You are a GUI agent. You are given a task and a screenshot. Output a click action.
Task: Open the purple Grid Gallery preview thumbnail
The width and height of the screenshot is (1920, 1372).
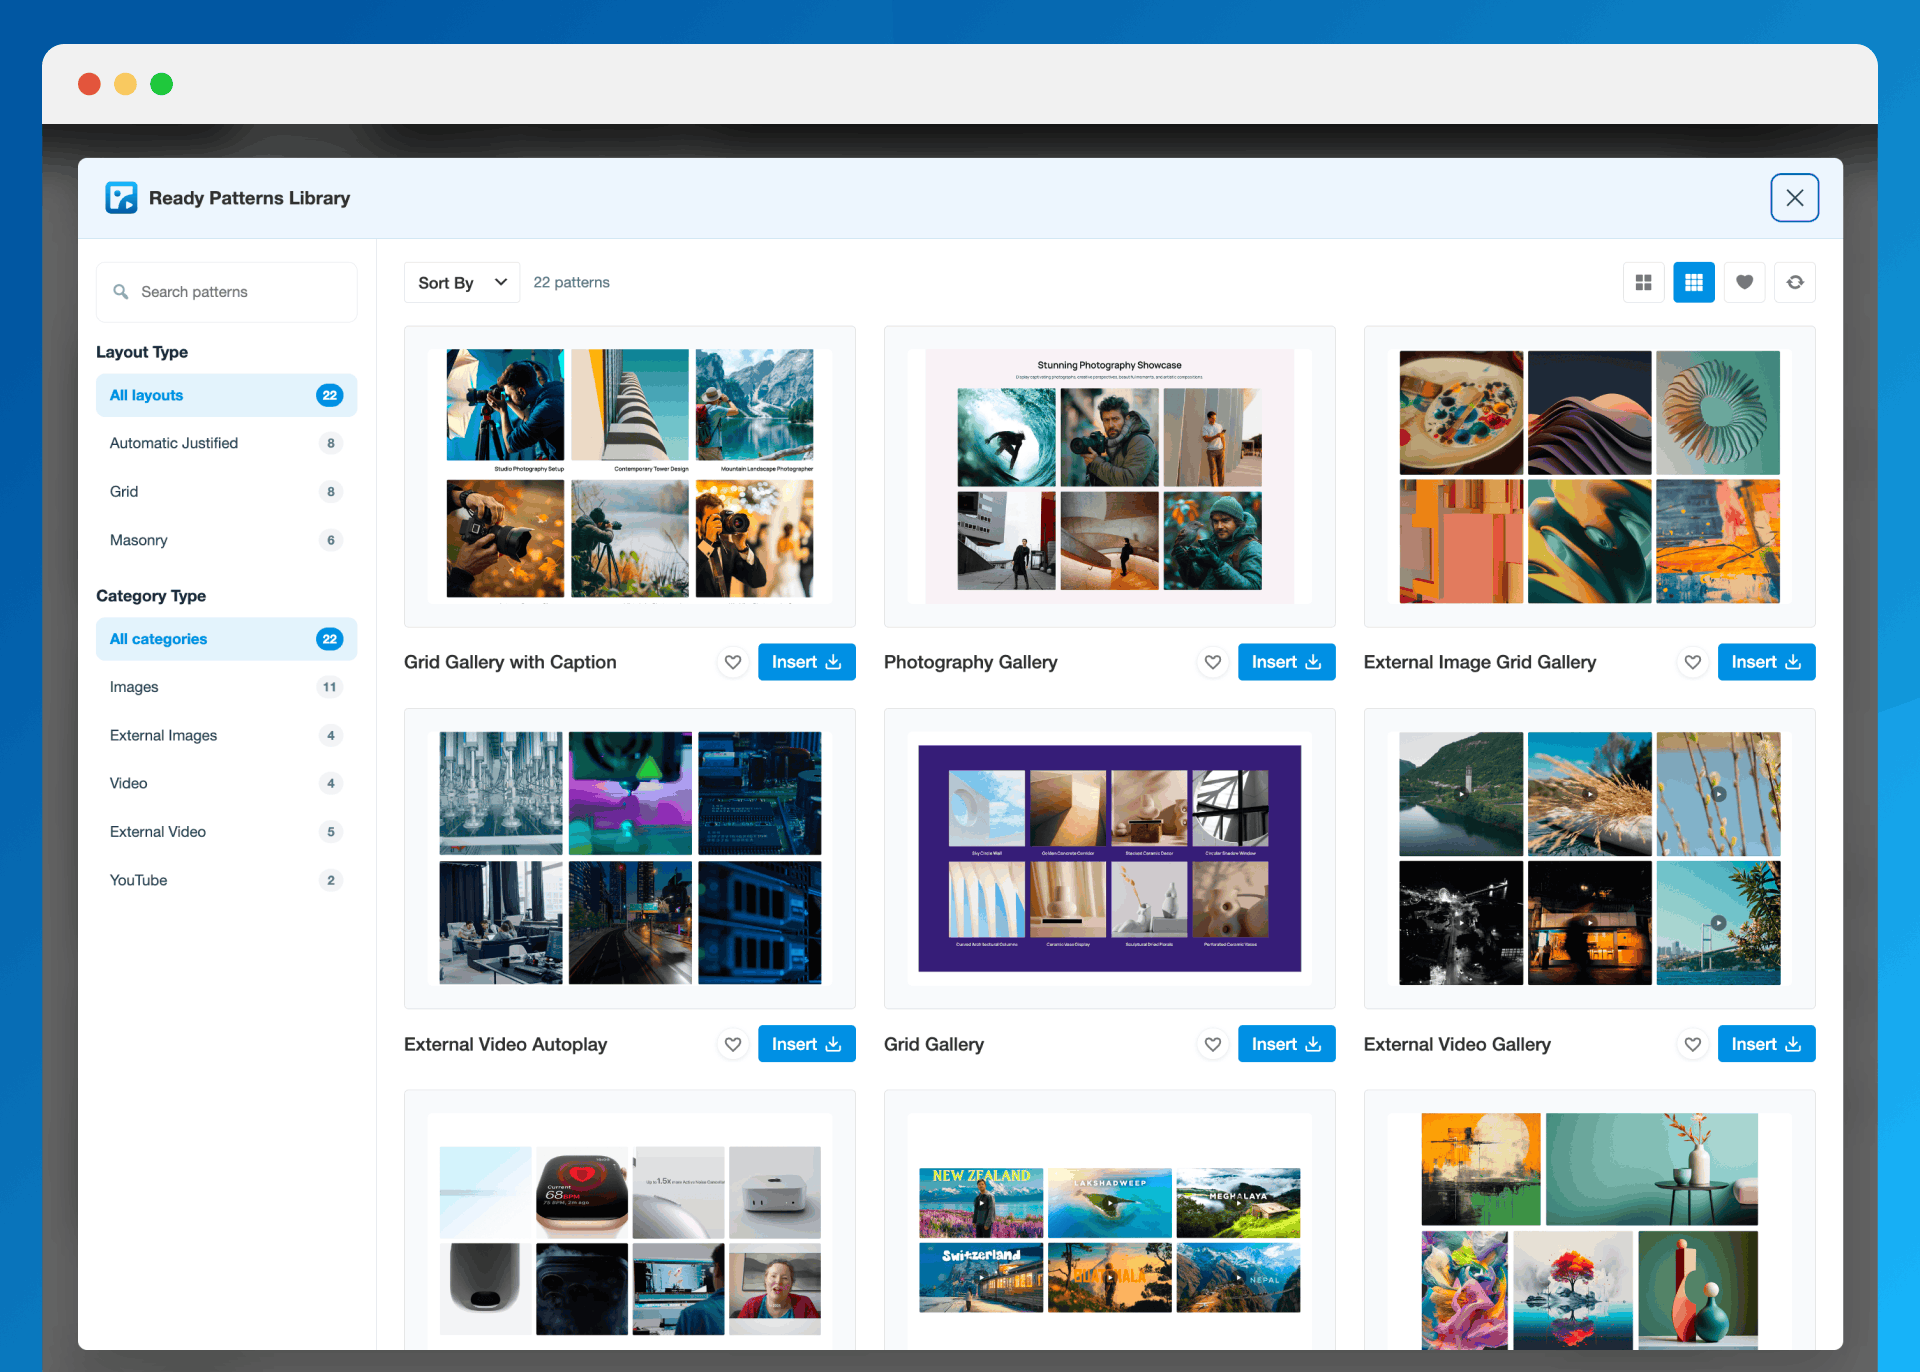[1110, 858]
